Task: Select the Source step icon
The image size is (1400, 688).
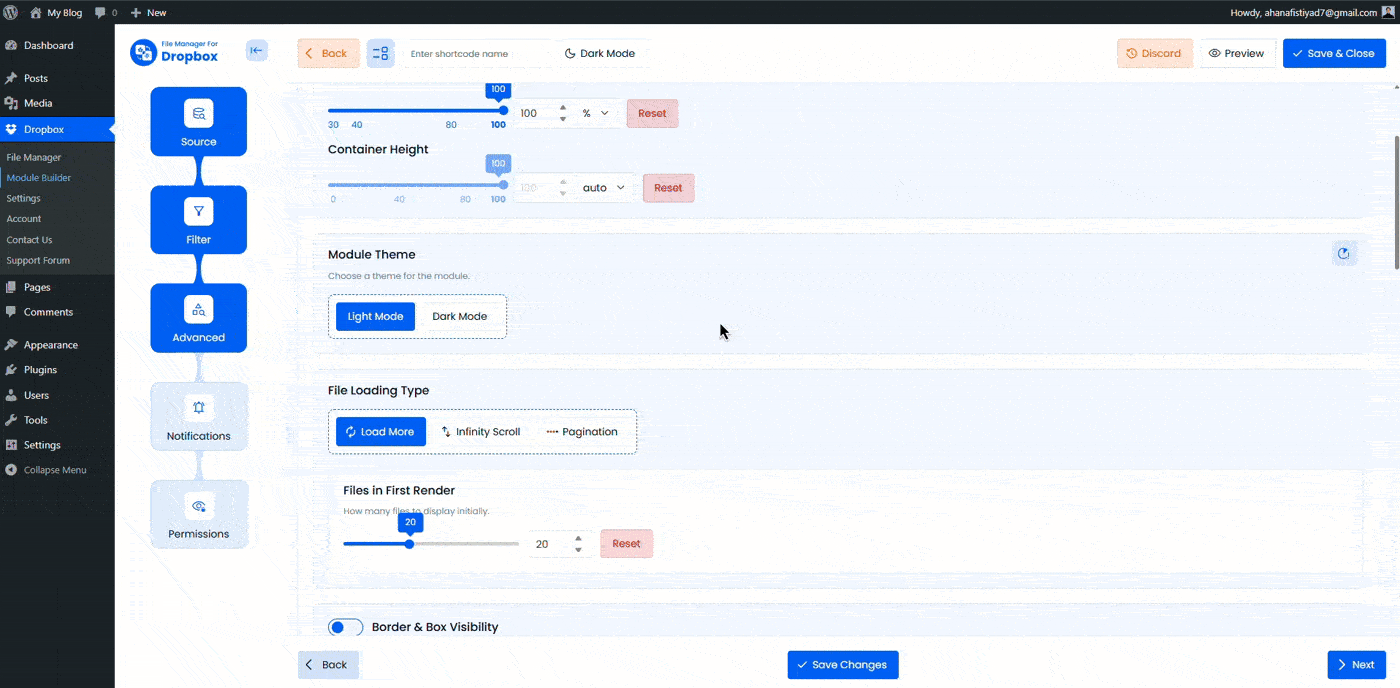Action: coord(198,113)
